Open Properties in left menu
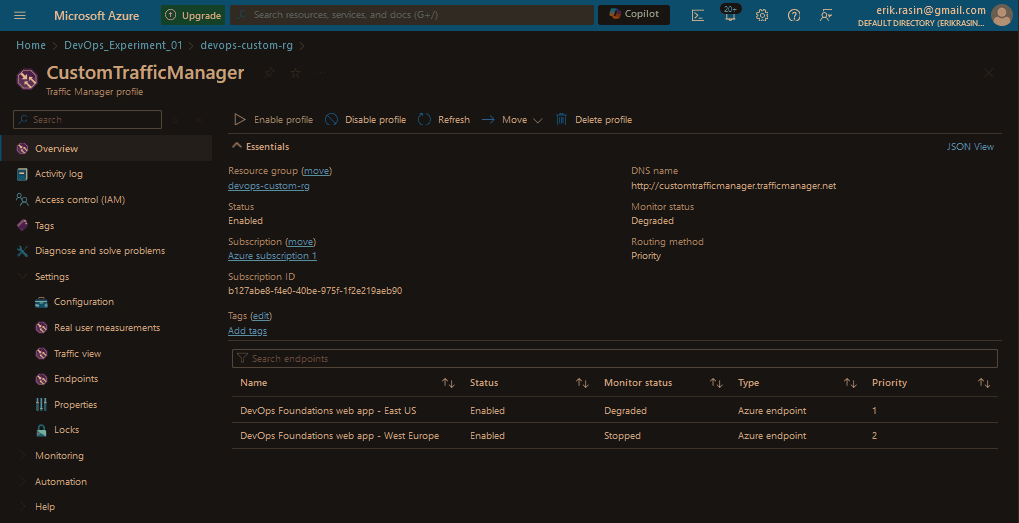This screenshot has height=523, width=1019. point(75,405)
